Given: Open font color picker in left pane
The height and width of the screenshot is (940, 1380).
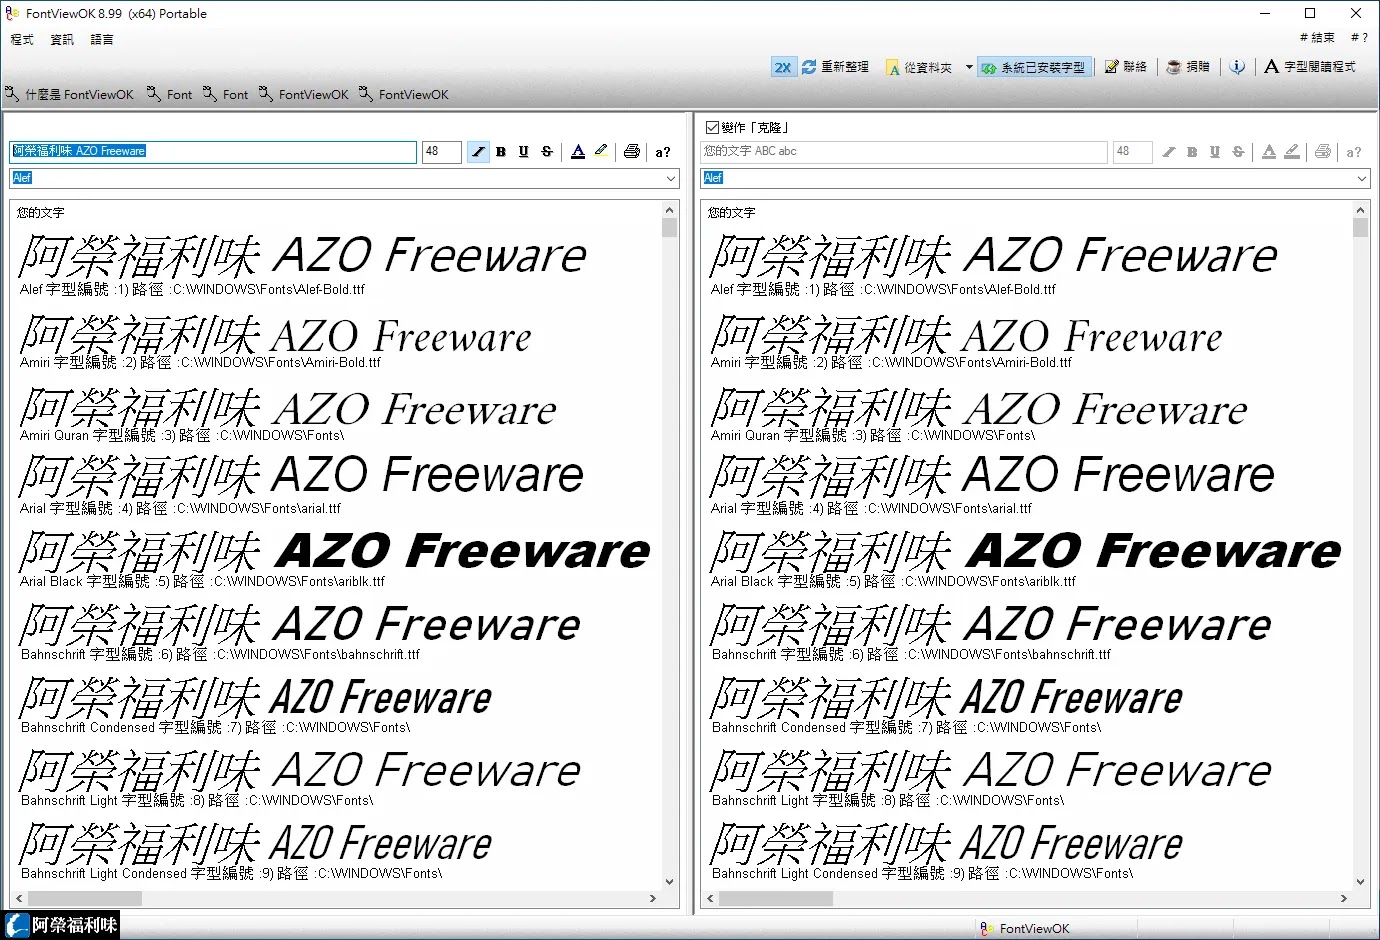Looking at the screenshot, I should [x=578, y=152].
